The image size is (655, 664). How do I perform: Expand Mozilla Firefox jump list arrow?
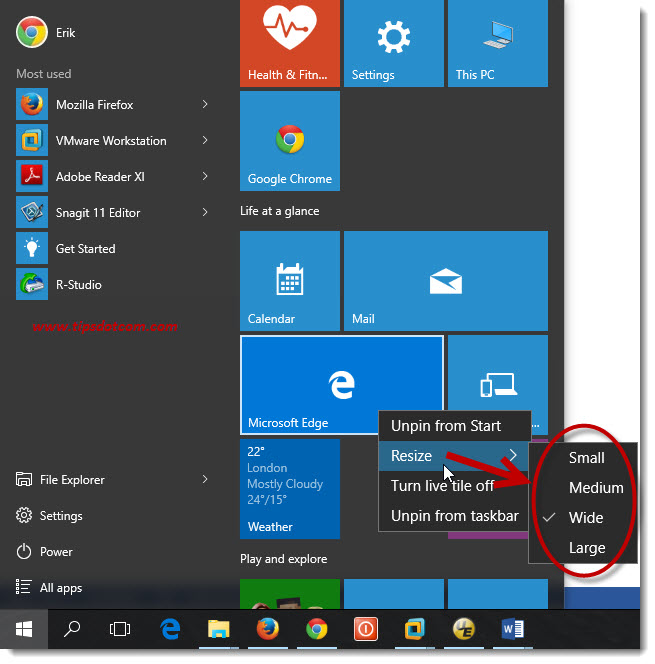pyautogui.click(x=205, y=105)
